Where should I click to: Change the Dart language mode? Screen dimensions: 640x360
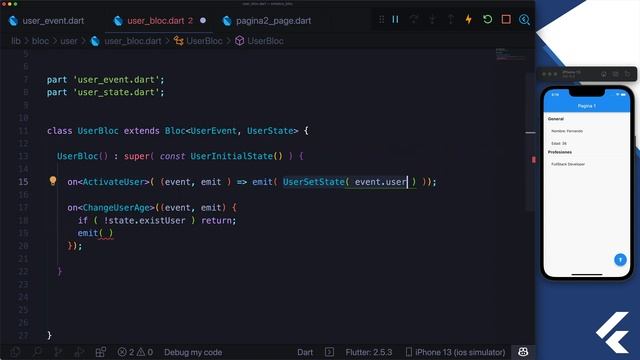point(305,352)
